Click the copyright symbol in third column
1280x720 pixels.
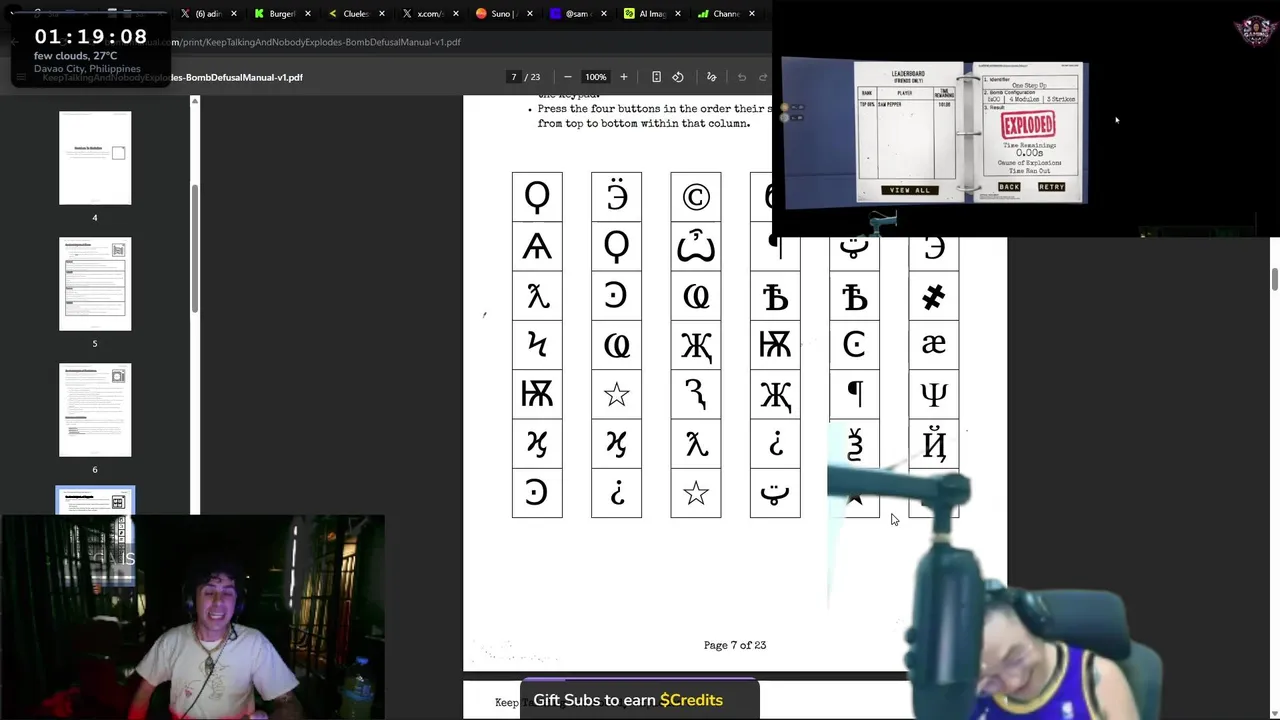[696, 197]
